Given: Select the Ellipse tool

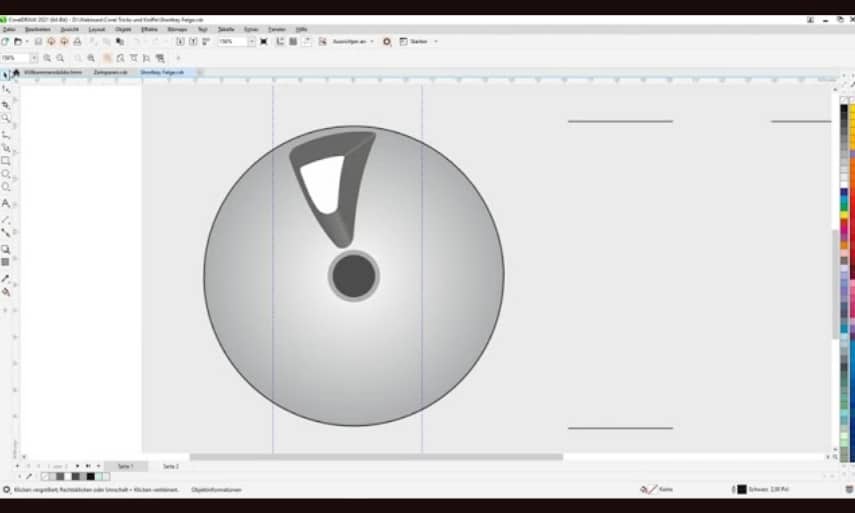Looking at the screenshot, I should (x=6, y=173).
